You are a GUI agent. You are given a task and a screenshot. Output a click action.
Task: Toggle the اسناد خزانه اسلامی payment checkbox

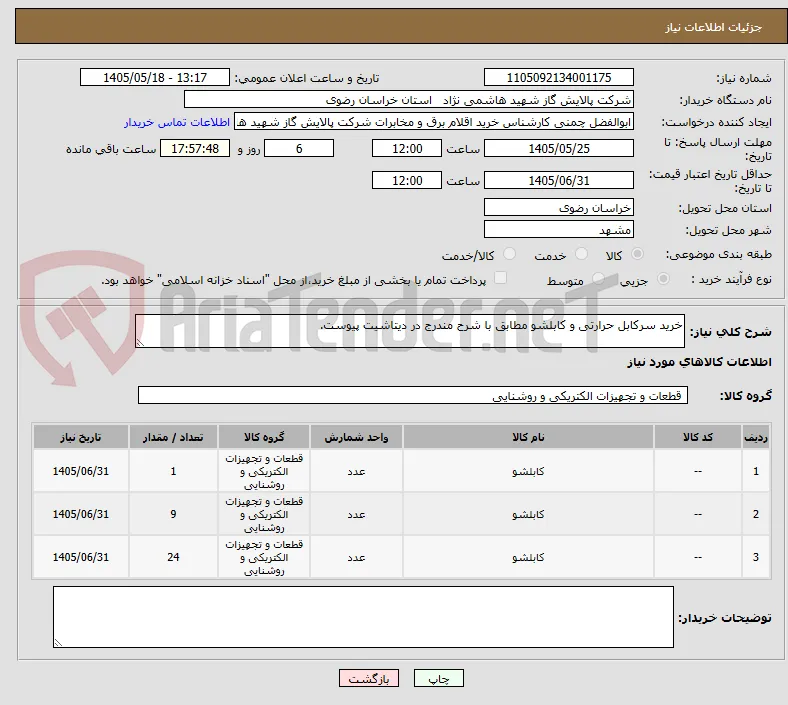(x=501, y=278)
